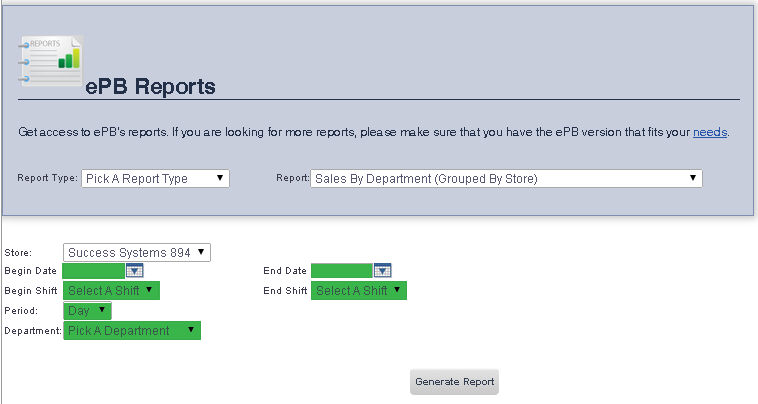
Task: Expand the End Shift selector
Action: 358,291
